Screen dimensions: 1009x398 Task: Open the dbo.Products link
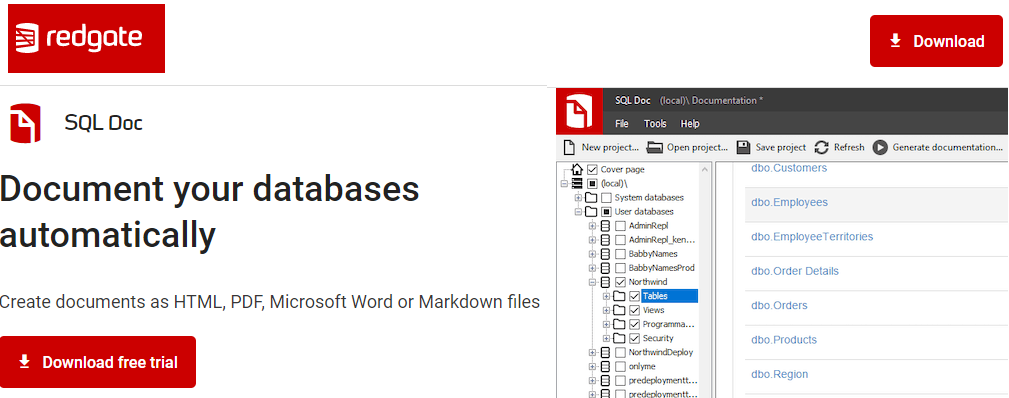783,339
